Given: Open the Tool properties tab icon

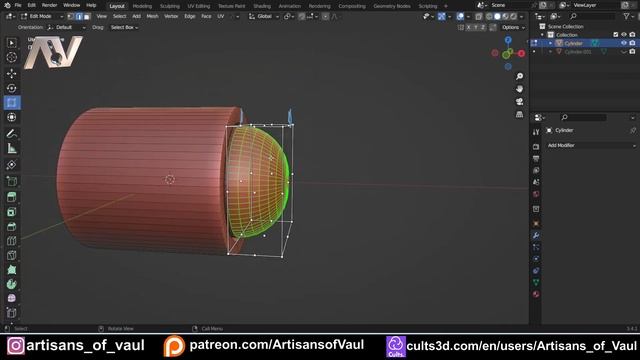Looking at the screenshot, I should (536, 132).
